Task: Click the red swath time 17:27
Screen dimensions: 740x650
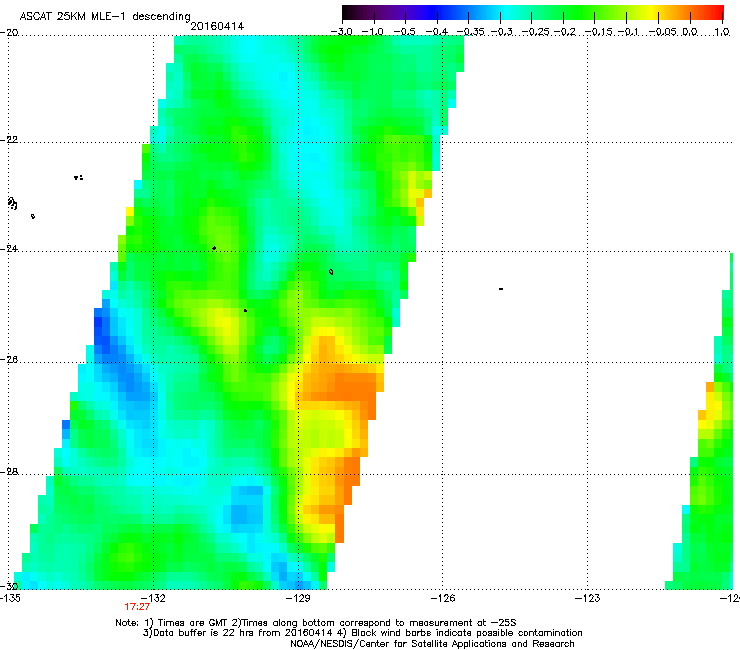Action: coord(137,607)
